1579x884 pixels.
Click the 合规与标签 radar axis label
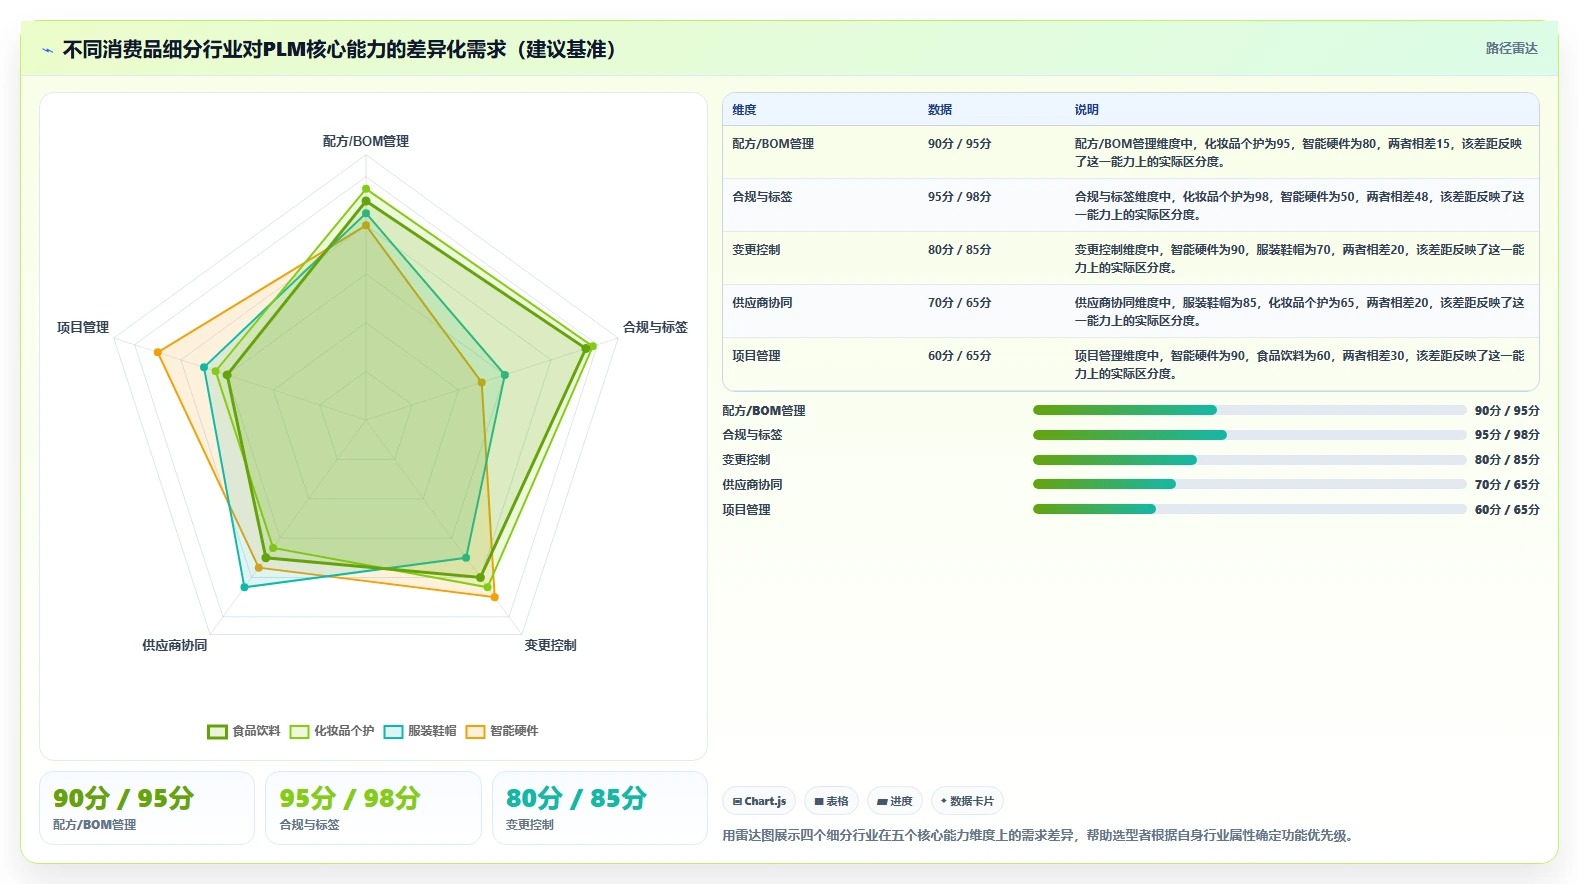click(655, 328)
